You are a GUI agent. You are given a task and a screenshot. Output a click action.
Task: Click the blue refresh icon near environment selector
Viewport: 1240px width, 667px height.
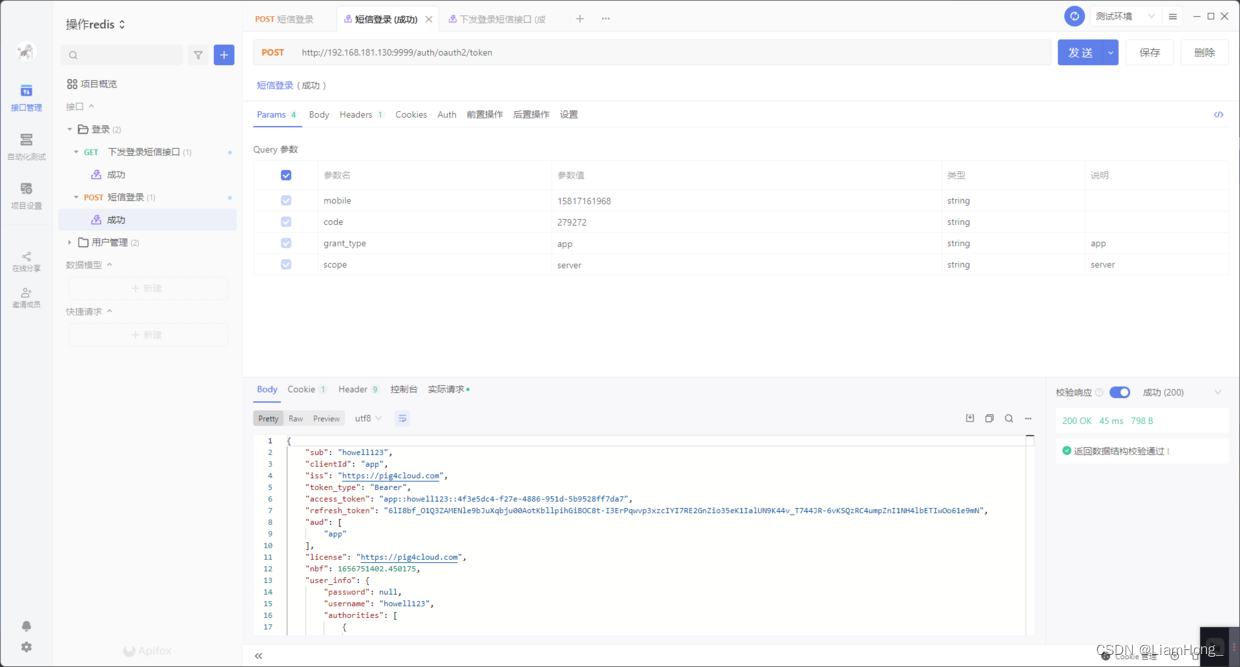(x=1075, y=16)
